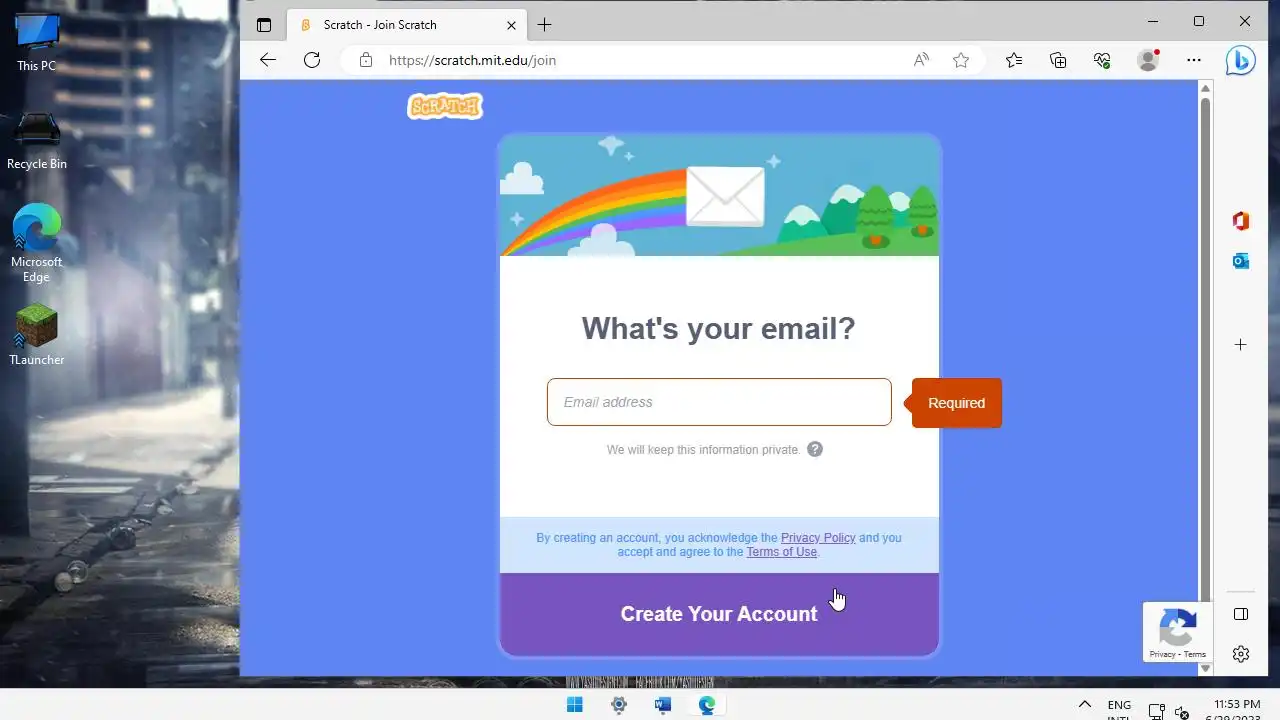Click the Settings gear taskbar icon
Image resolution: width=1280 pixels, height=720 pixels.
[619, 705]
